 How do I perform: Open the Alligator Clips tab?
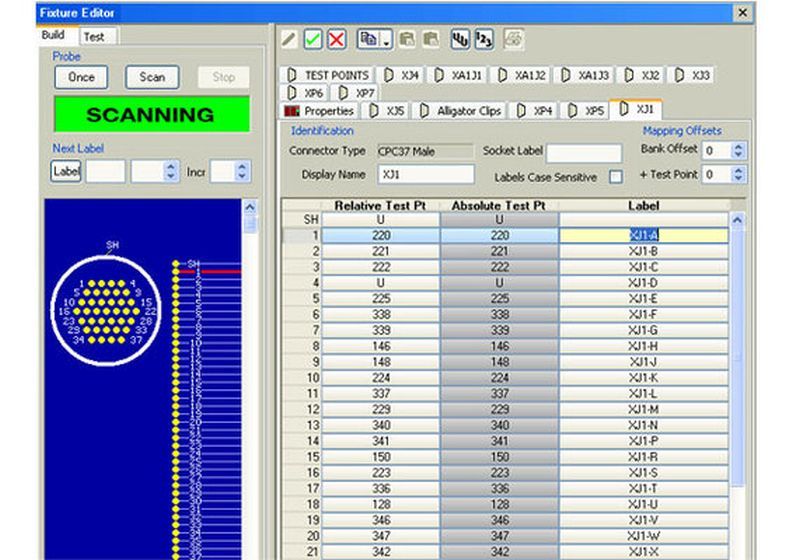pos(461,111)
